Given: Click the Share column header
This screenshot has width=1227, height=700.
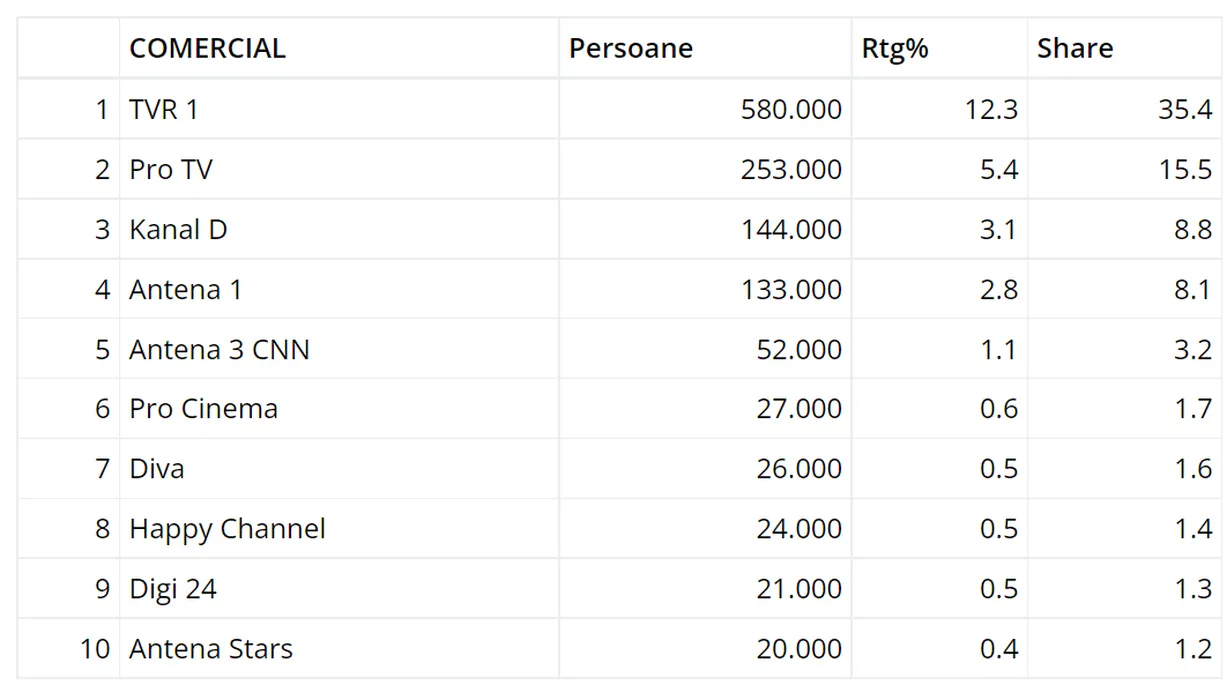Looking at the screenshot, I should point(1075,49).
